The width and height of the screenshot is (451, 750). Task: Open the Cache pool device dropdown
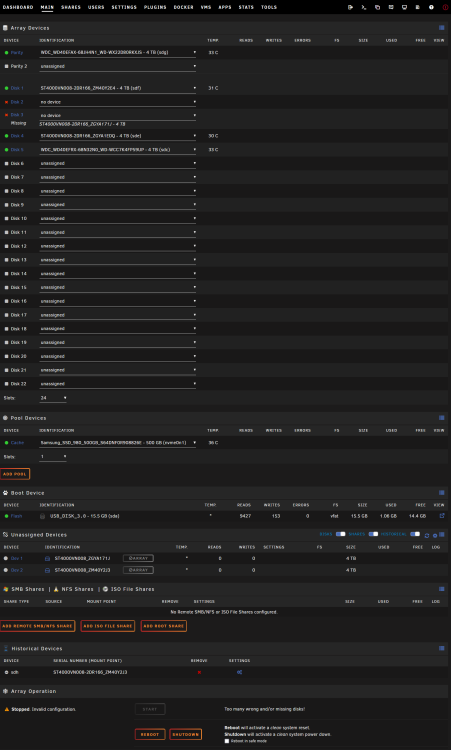point(118,443)
